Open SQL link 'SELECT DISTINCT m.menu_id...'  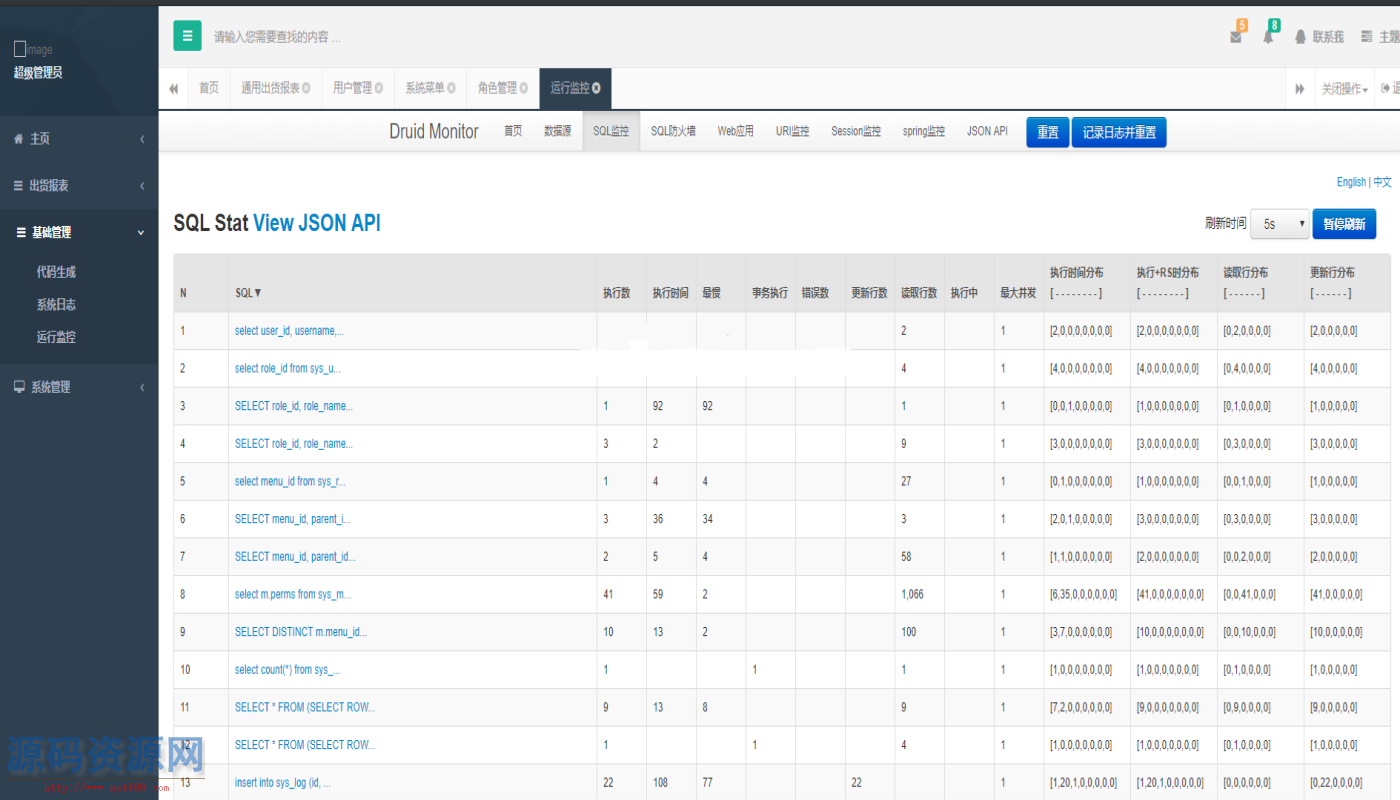click(x=301, y=632)
